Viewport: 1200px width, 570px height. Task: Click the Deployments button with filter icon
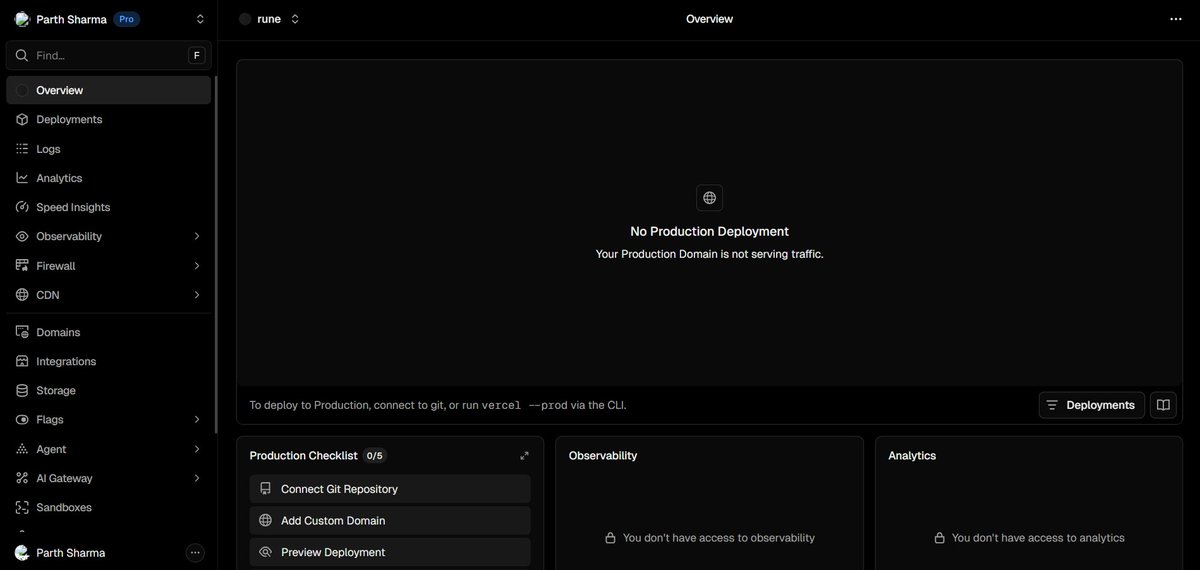[1092, 405]
